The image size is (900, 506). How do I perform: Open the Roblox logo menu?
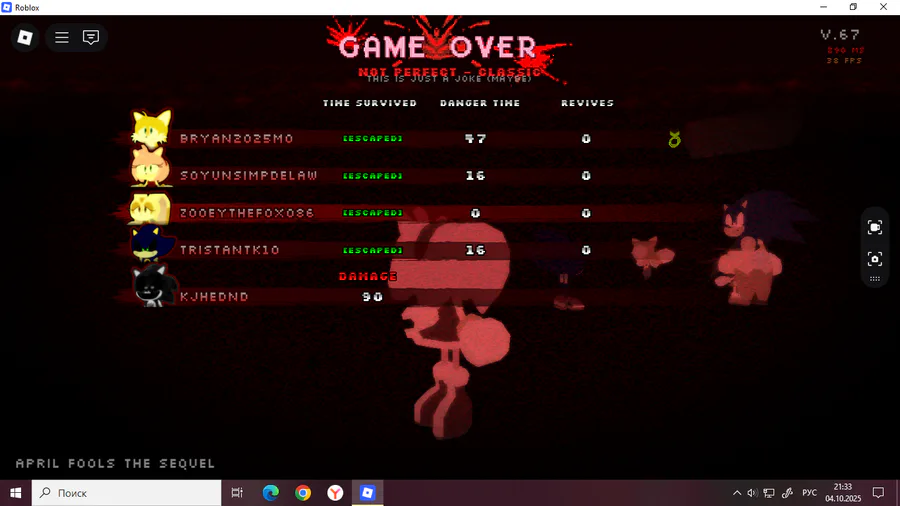pyautogui.click(x=25, y=37)
